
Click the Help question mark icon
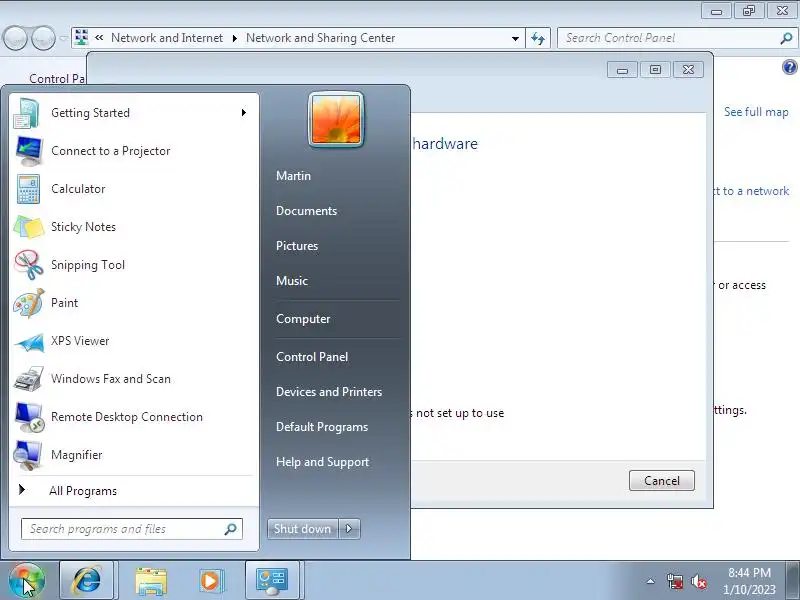pos(789,67)
